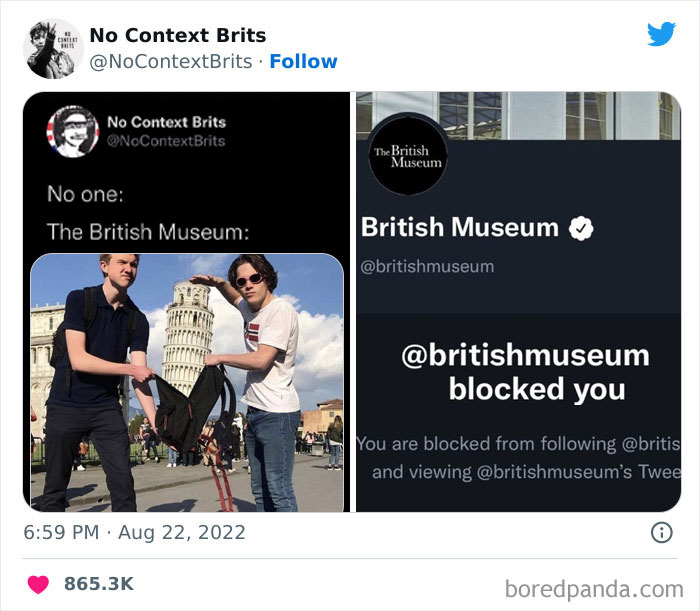
Task: Click the Twitter bird logo
Action: pyautogui.click(x=661, y=34)
